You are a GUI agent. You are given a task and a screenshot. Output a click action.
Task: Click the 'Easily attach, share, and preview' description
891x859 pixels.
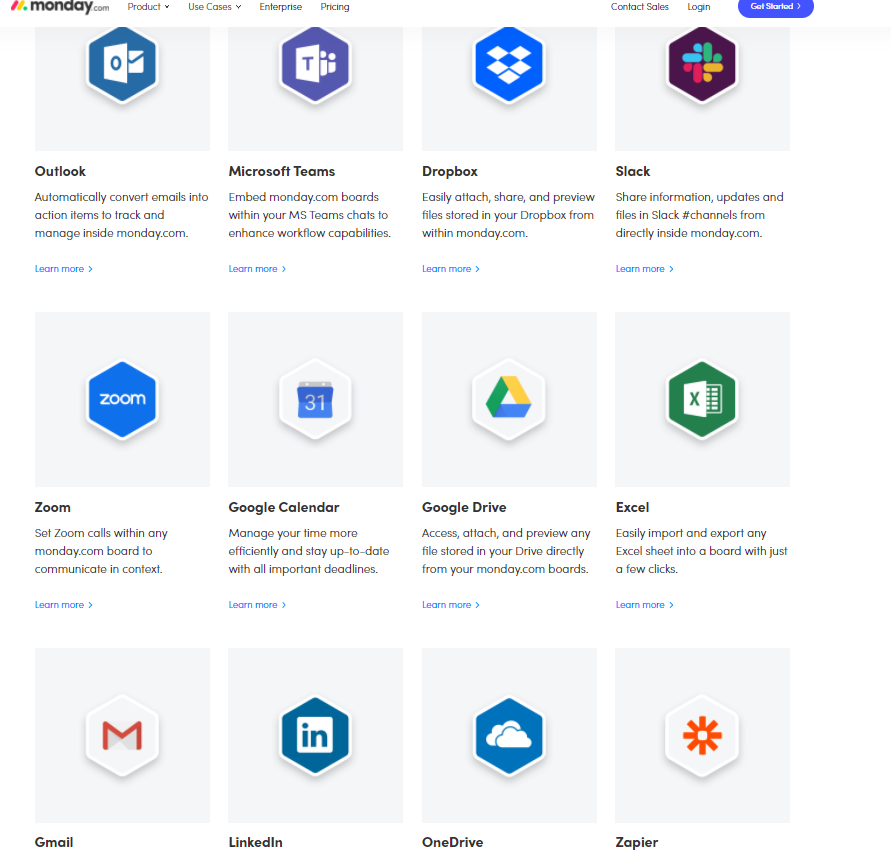point(508,215)
